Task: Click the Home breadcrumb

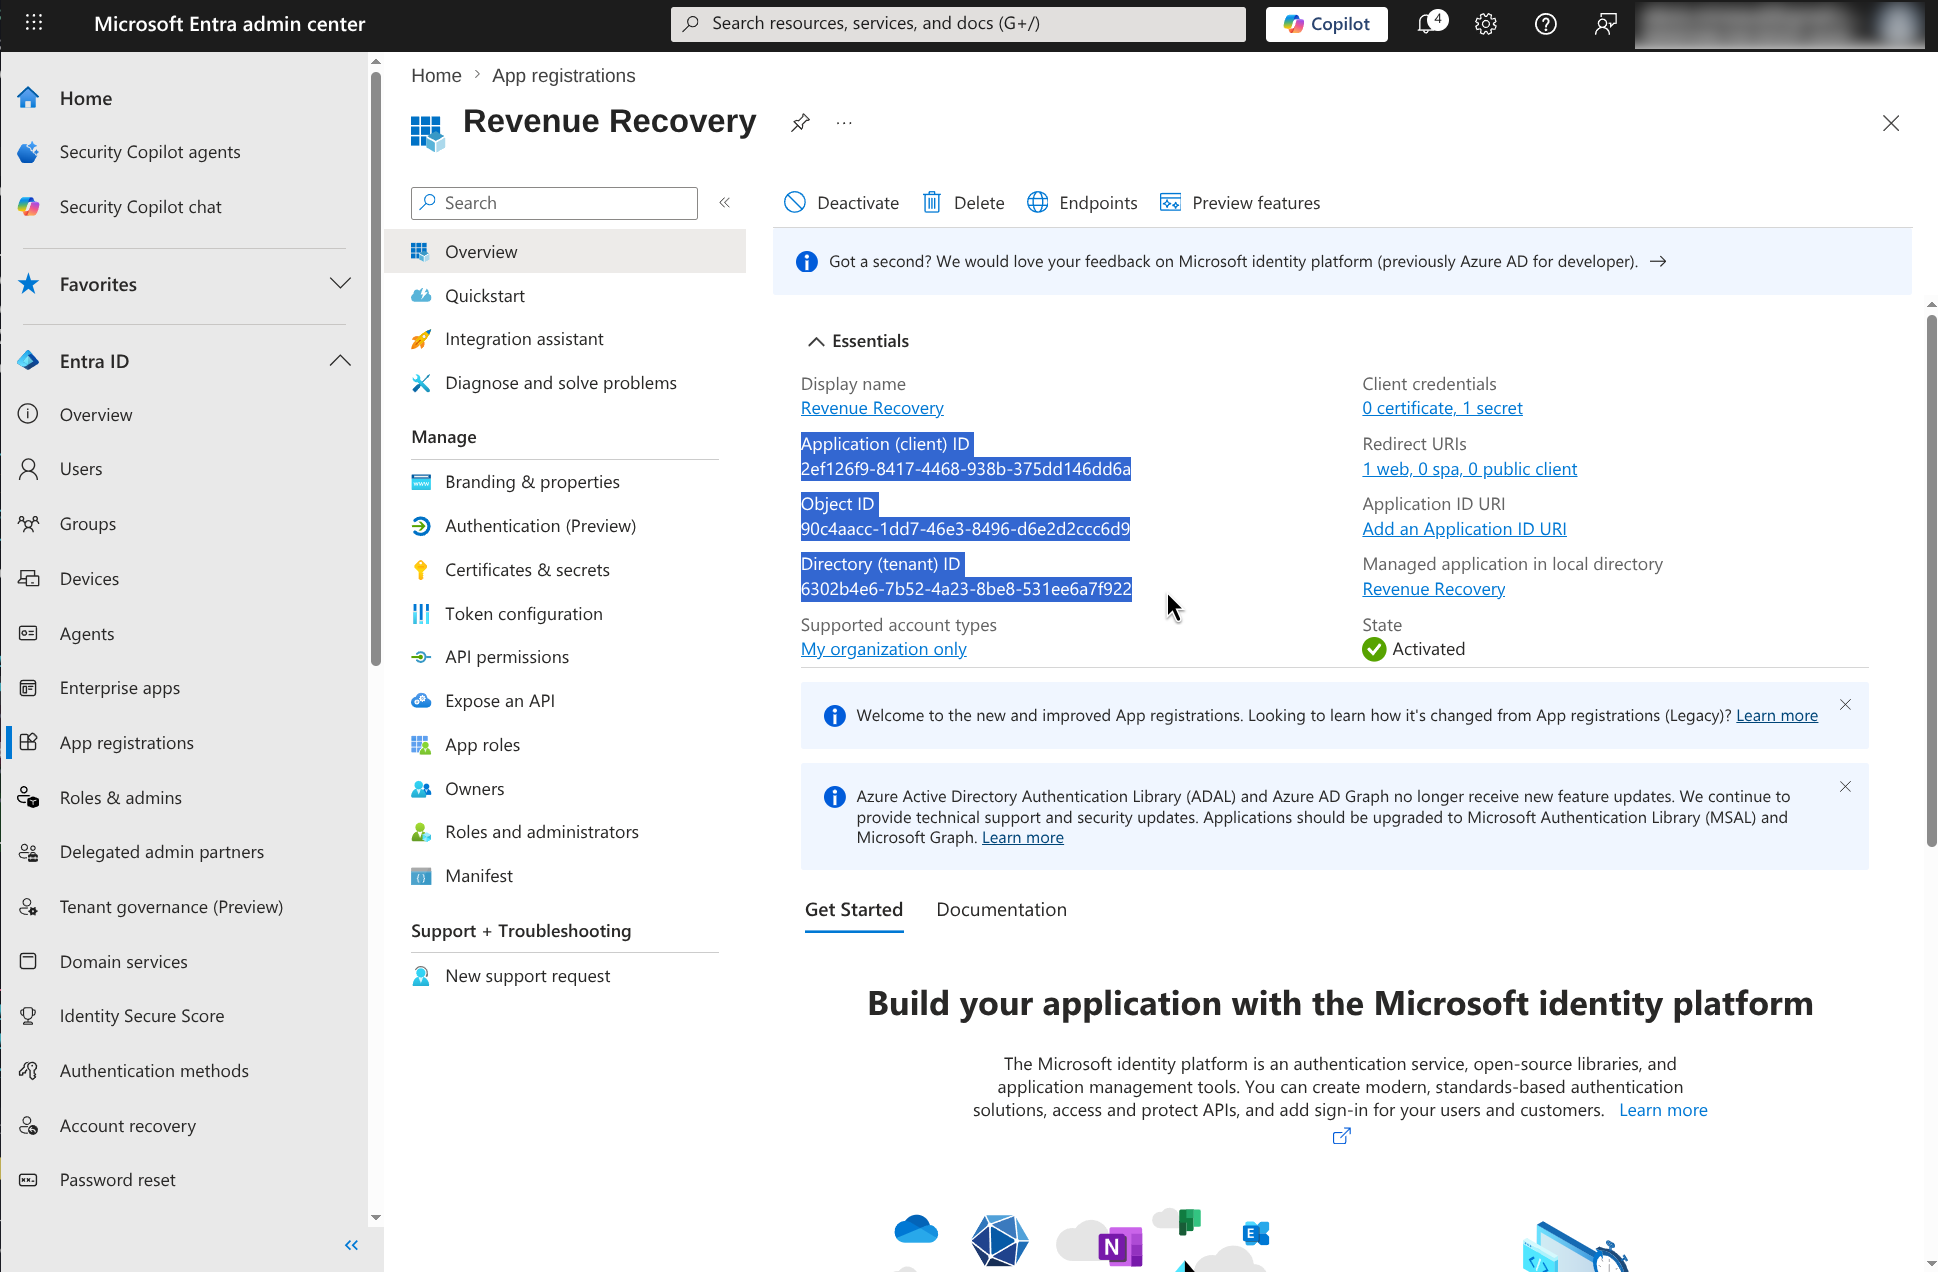Action: pos(436,76)
